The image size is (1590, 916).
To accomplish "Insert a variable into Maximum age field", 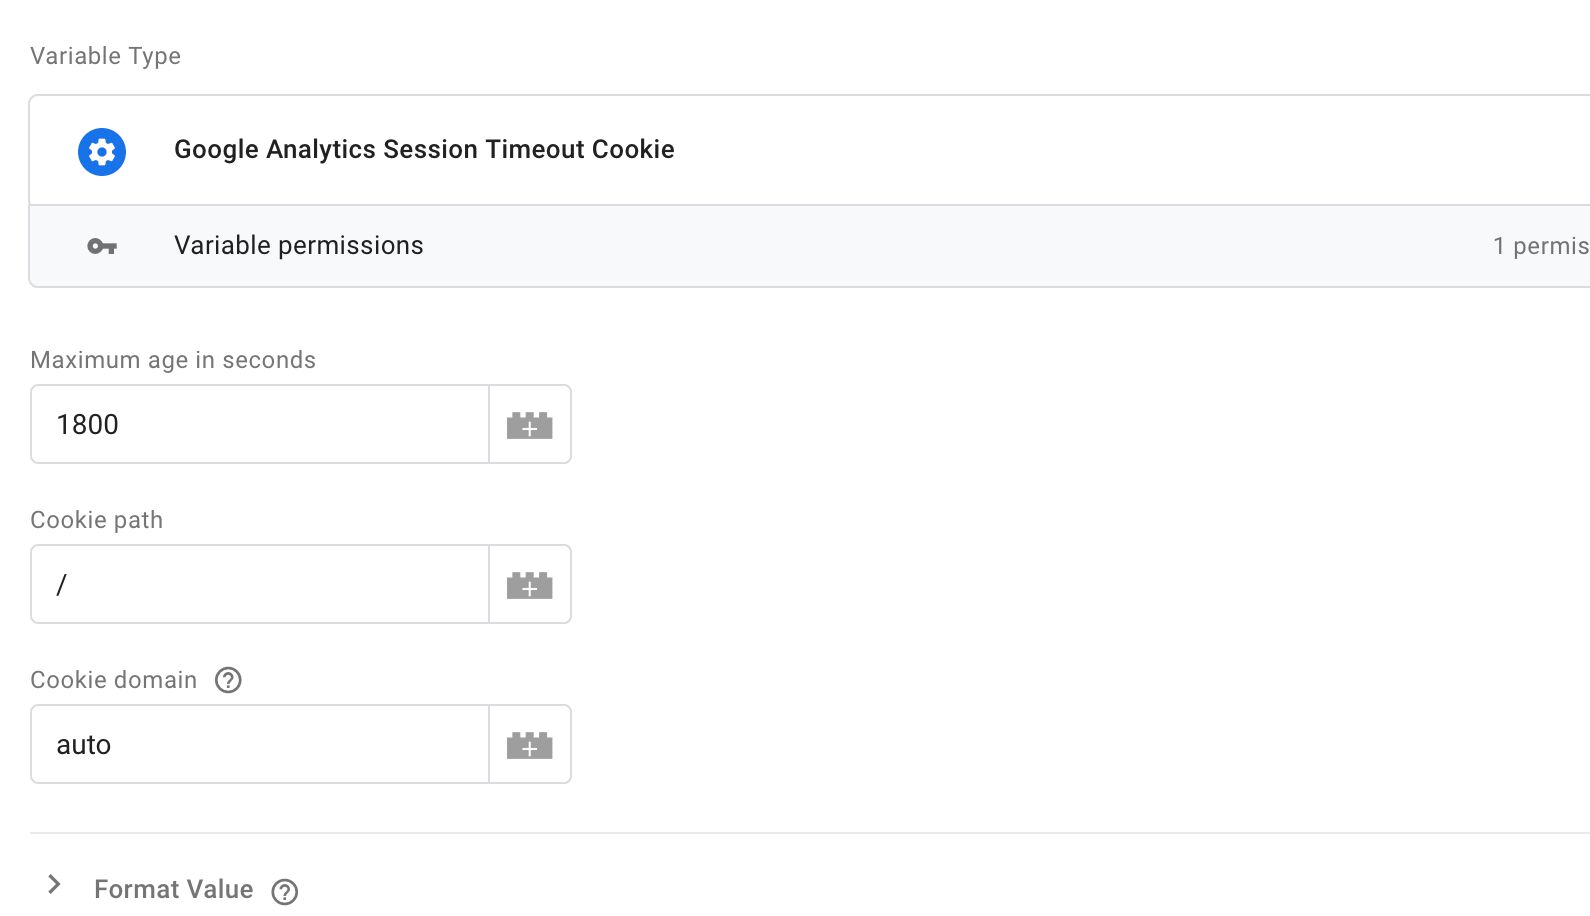I will [x=530, y=424].
